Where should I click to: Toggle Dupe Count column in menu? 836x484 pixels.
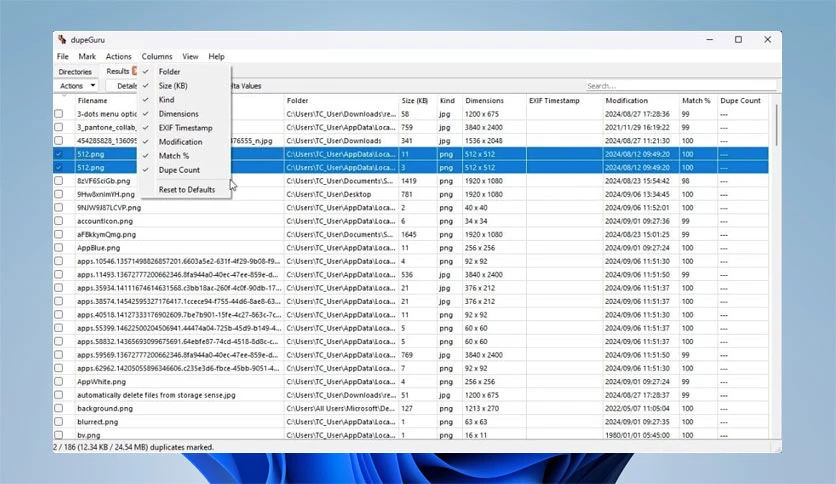184,170
